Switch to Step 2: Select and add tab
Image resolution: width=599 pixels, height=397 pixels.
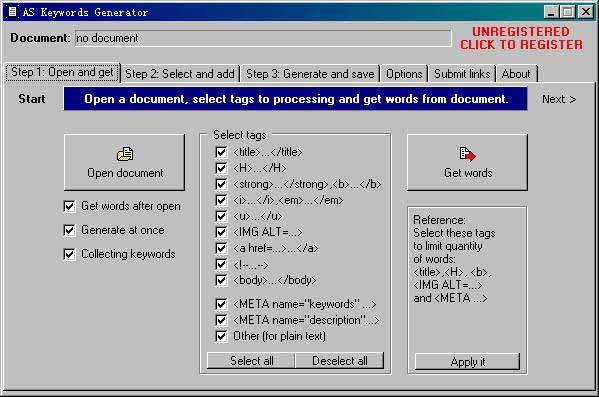pyautogui.click(x=180, y=74)
